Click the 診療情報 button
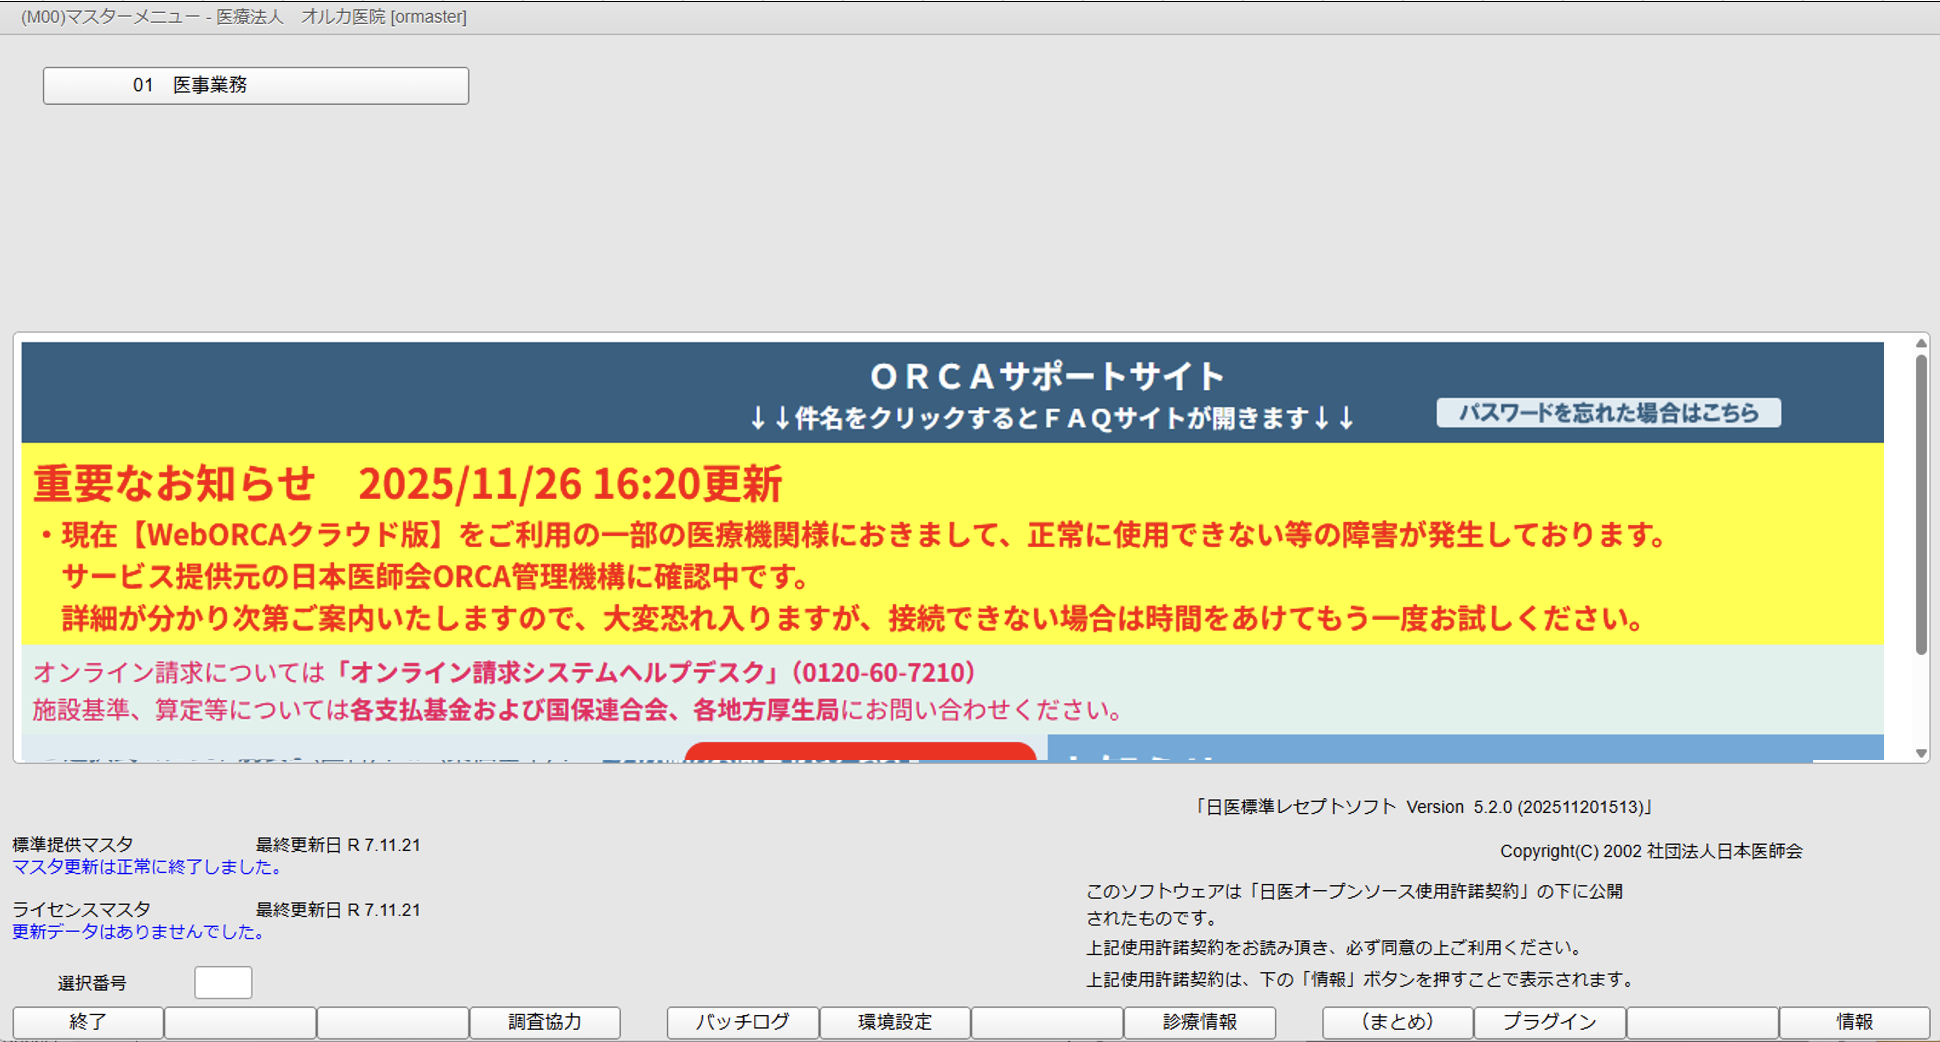1940x1042 pixels. pos(1200,1022)
